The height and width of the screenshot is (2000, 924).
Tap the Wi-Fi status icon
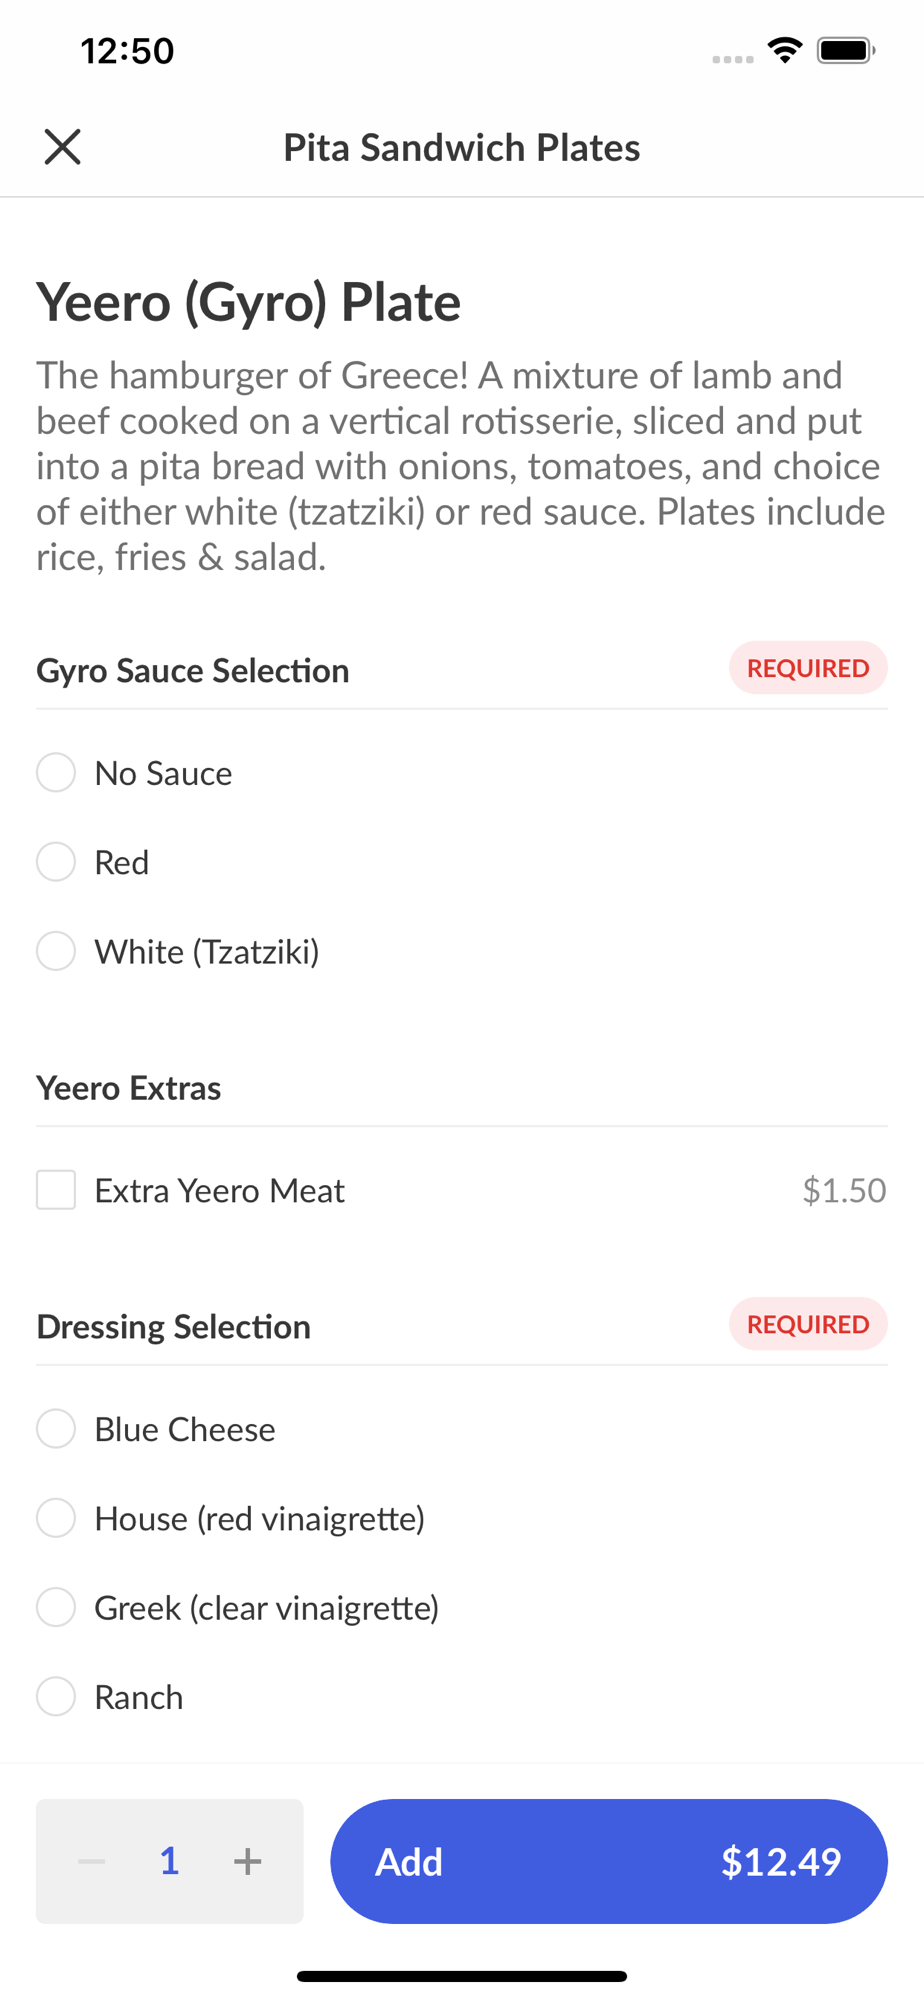(785, 50)
